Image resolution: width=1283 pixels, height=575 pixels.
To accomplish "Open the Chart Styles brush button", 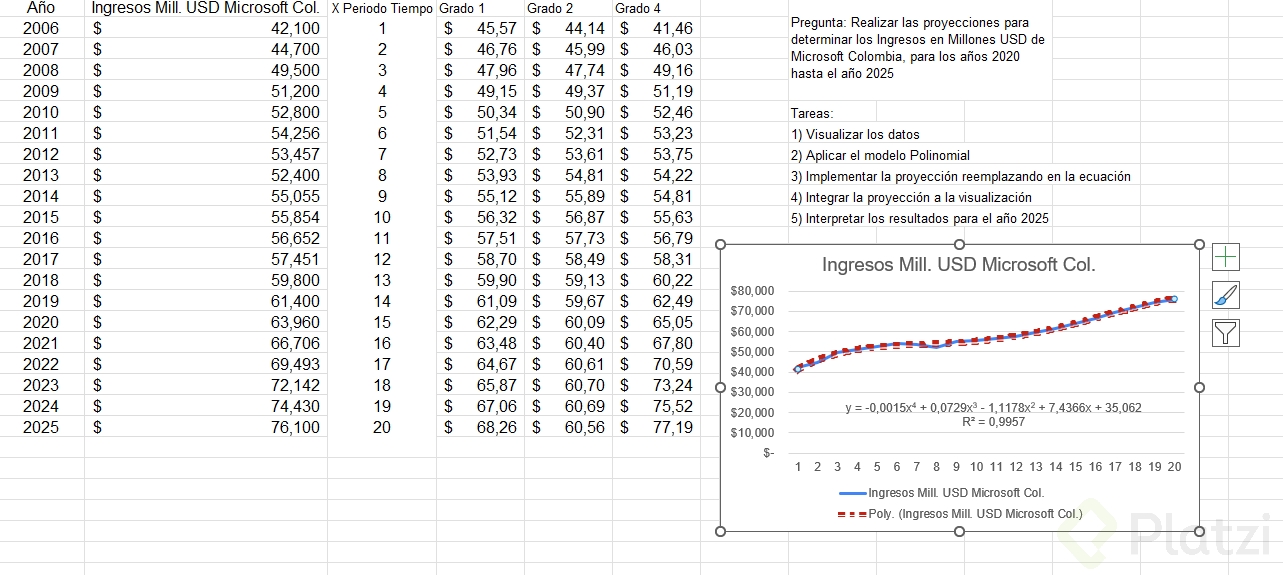I will pos(1226,295).
